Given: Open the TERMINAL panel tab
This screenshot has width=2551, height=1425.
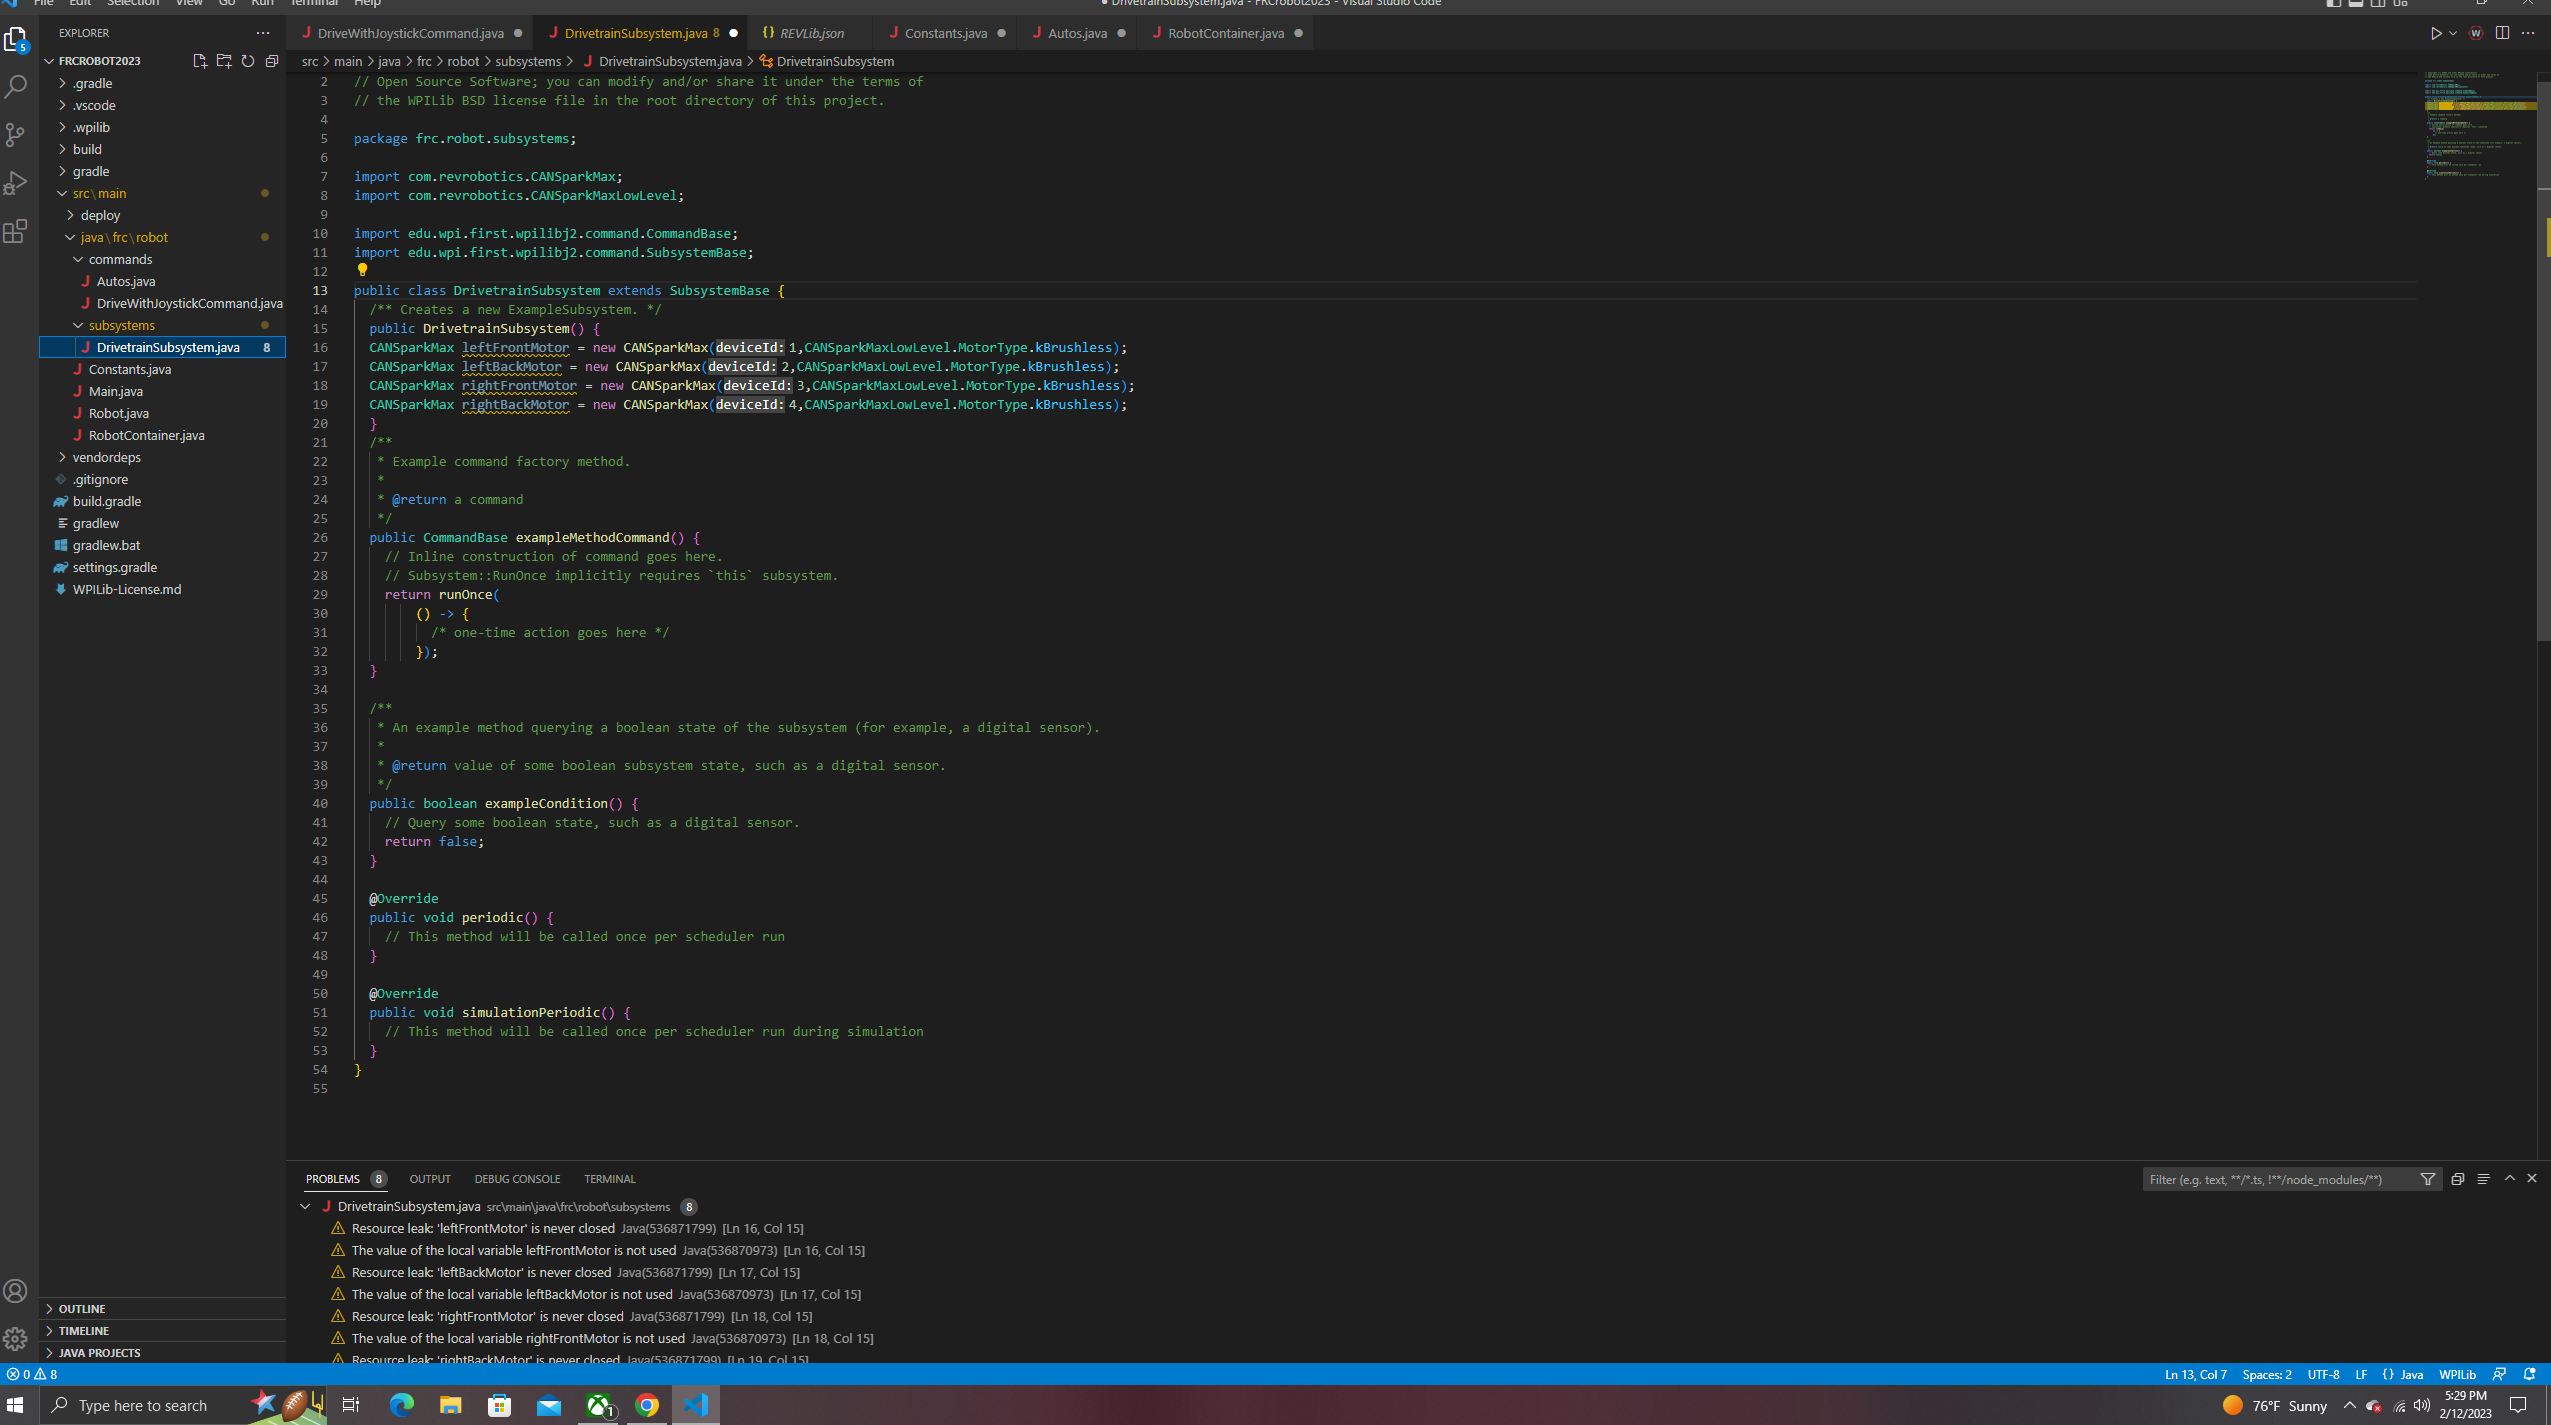Looking at the screenshot, I should click(609, 1179).
